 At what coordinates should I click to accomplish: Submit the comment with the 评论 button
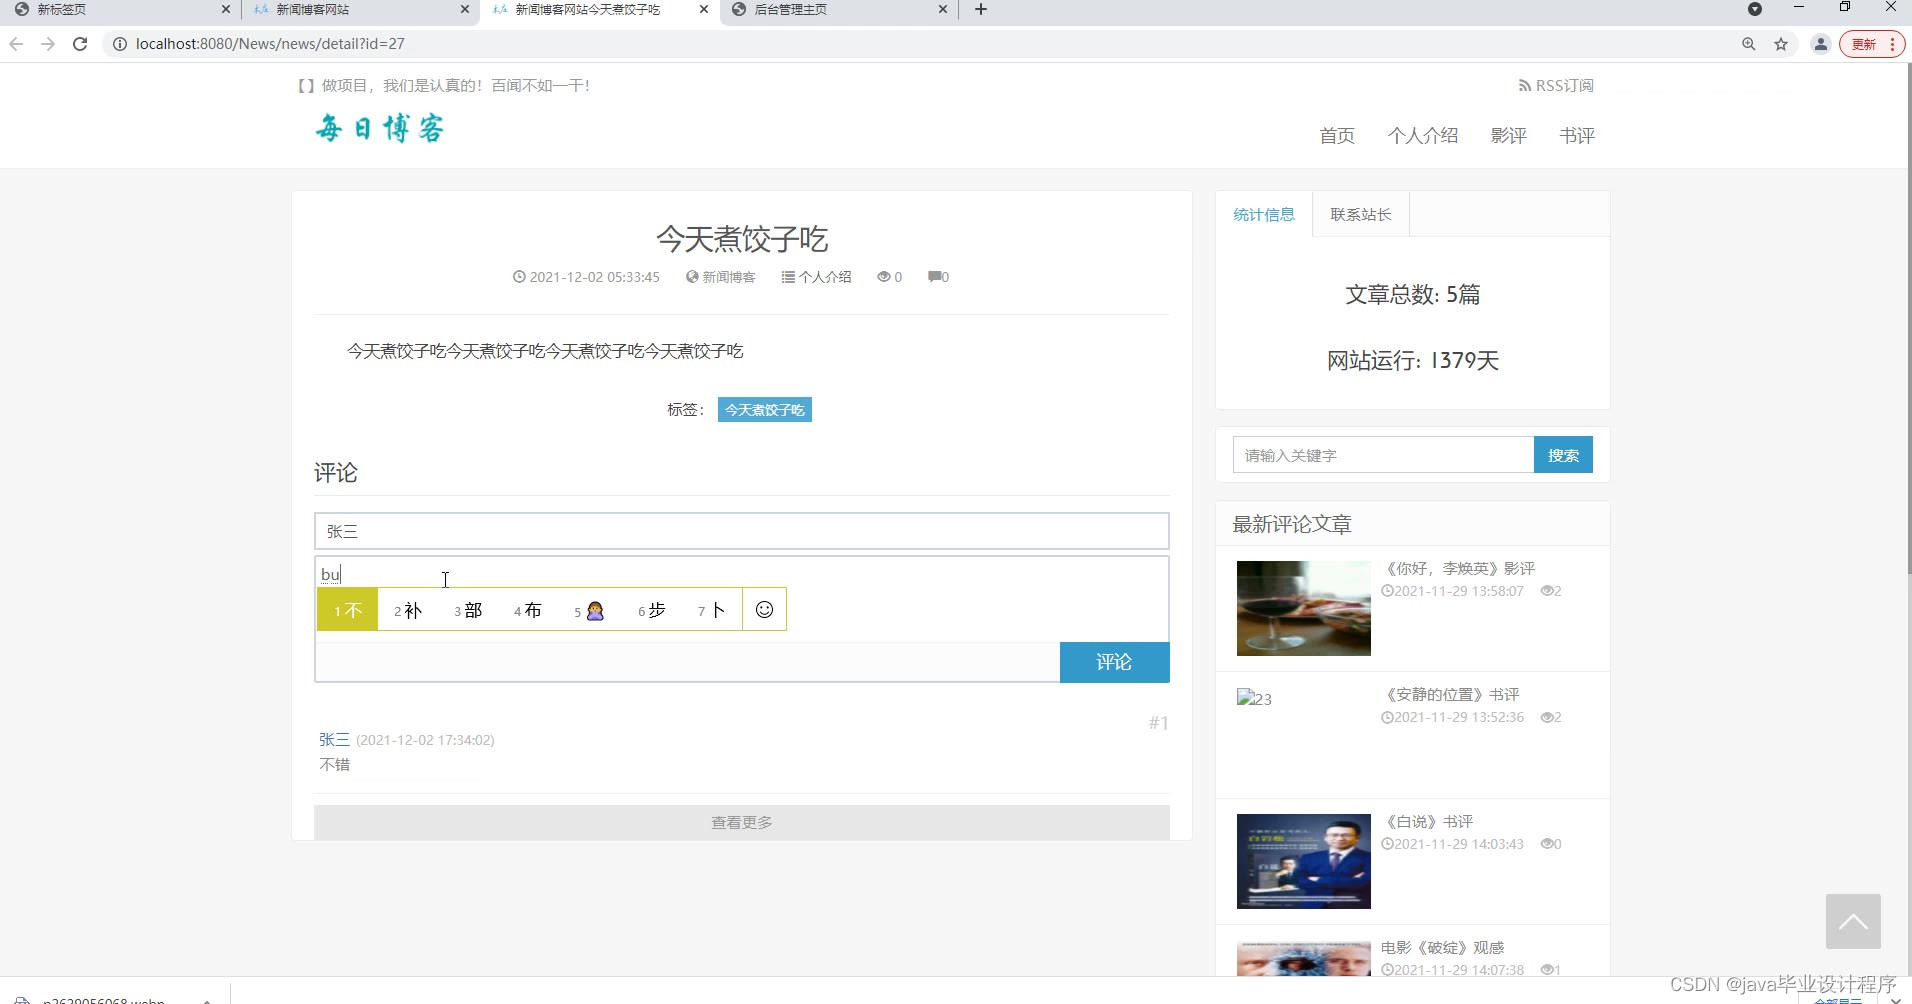(1114, 662)
